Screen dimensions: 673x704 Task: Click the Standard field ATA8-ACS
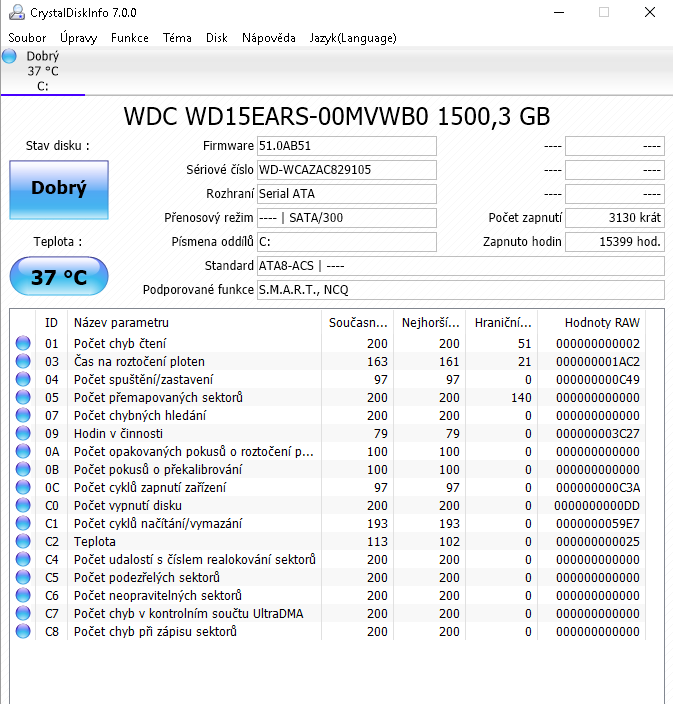coord(461,266)
